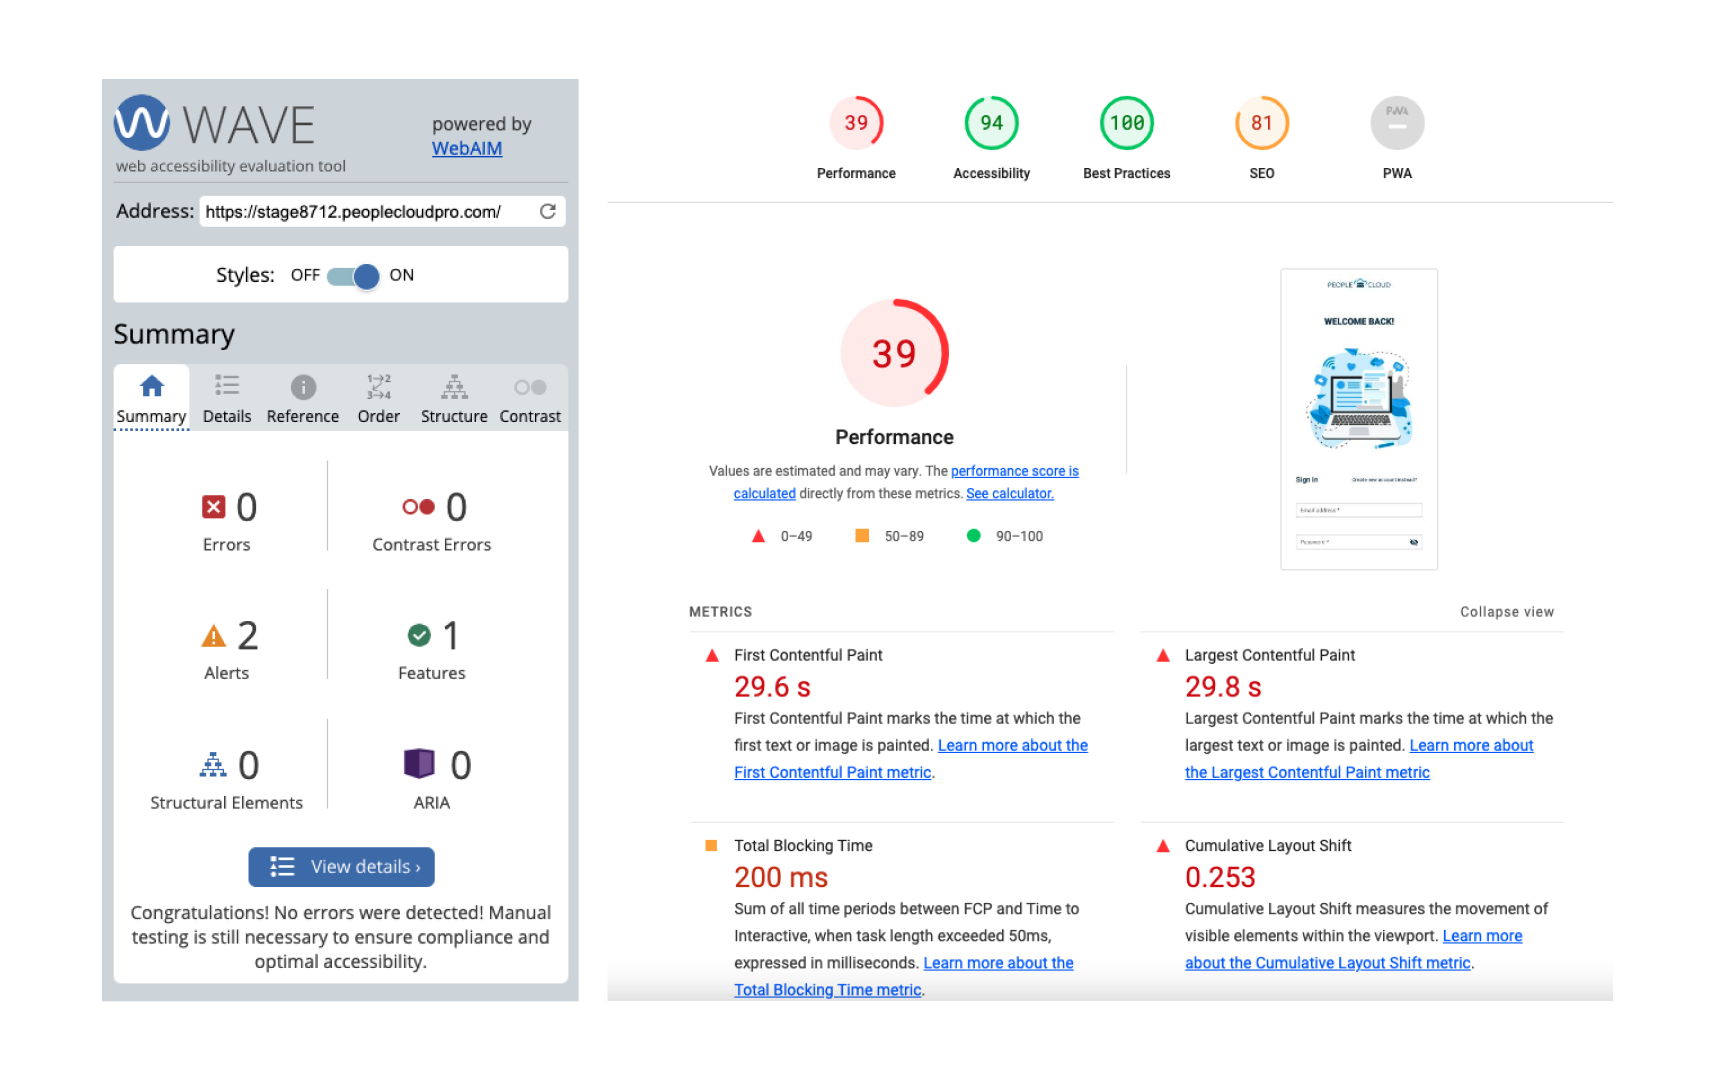Image resolution: width=1715 pixels, height=1080 pixels.
Task: Switch to the Details tab
Action: (x=227, y=399)
